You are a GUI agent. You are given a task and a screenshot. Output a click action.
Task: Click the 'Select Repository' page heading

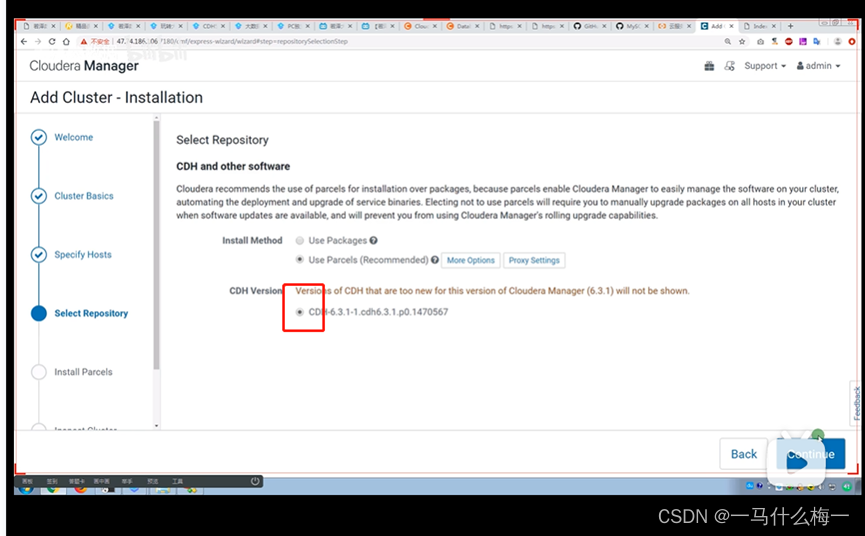click(222, 140)
